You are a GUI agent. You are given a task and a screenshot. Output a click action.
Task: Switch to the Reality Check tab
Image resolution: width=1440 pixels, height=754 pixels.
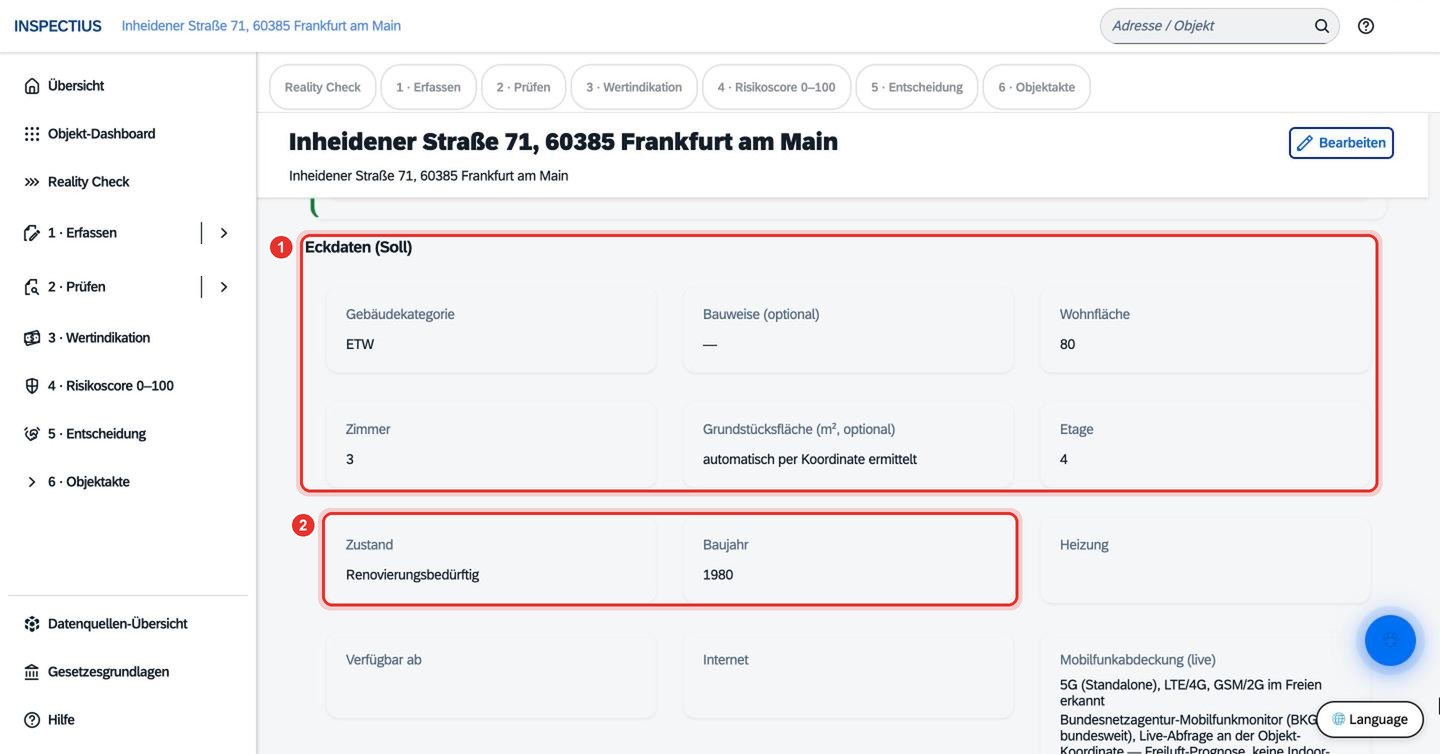pyautogui.click(x=322, y=87)
